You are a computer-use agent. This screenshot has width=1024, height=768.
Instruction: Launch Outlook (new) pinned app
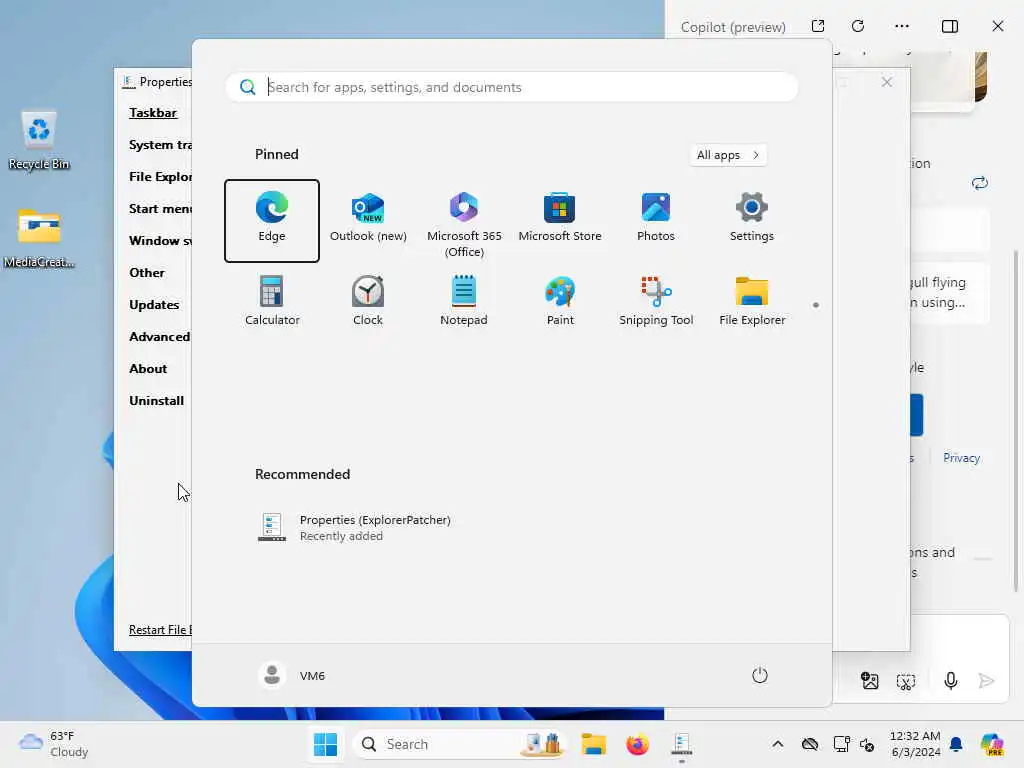[x=368, y=221]
